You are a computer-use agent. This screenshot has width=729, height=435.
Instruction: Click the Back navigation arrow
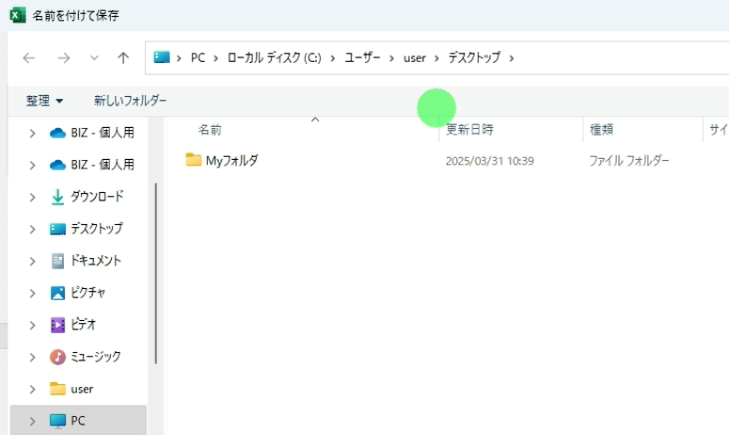pyautogui.click(x=29, y=58)
